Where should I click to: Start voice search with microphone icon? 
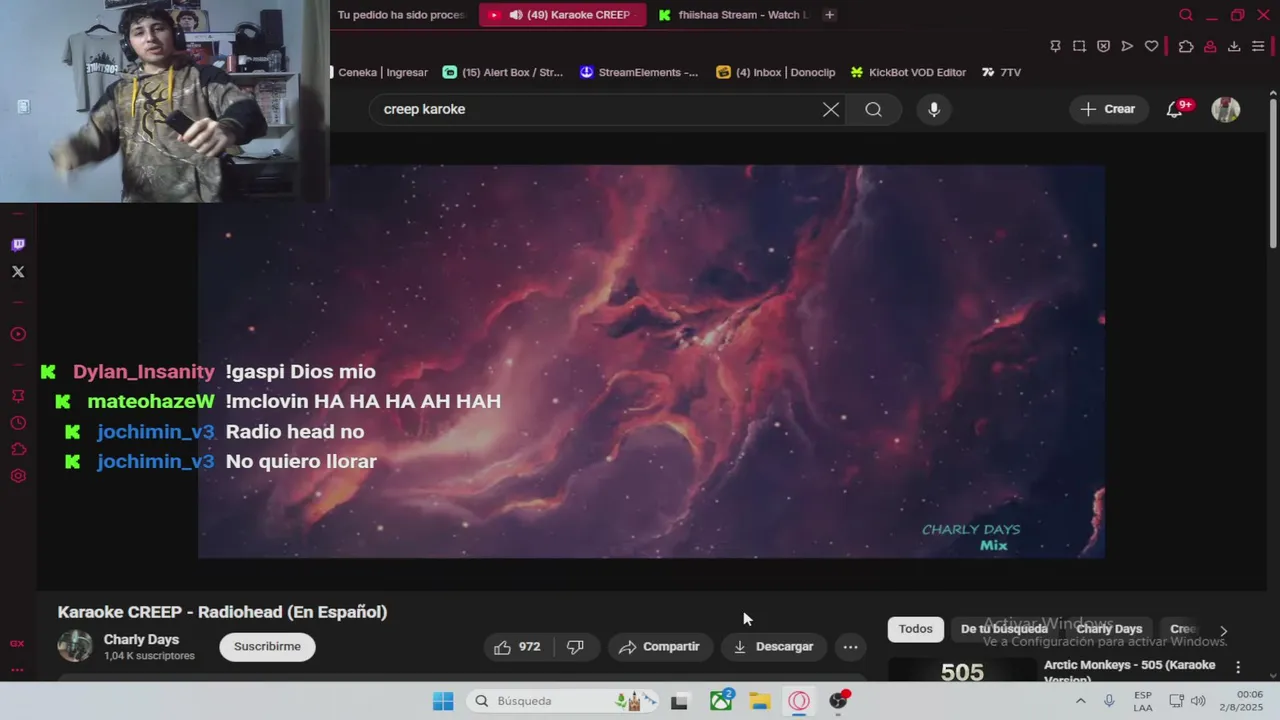tap(934, 109)
